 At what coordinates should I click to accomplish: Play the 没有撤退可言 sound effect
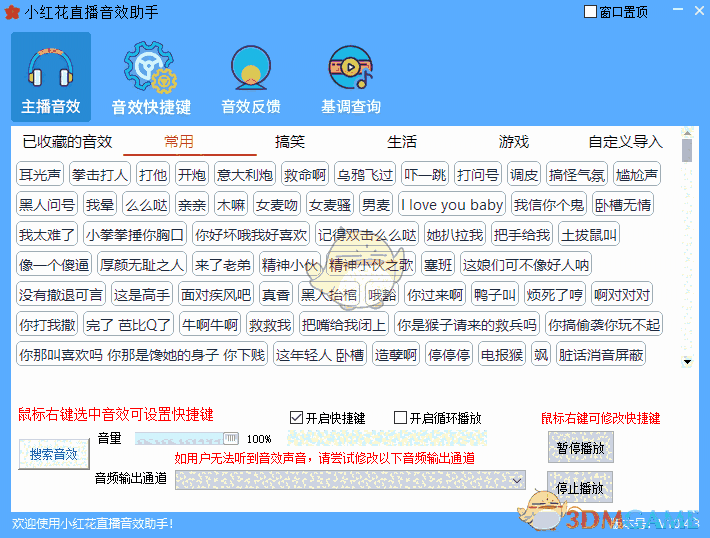coord(61,295)
